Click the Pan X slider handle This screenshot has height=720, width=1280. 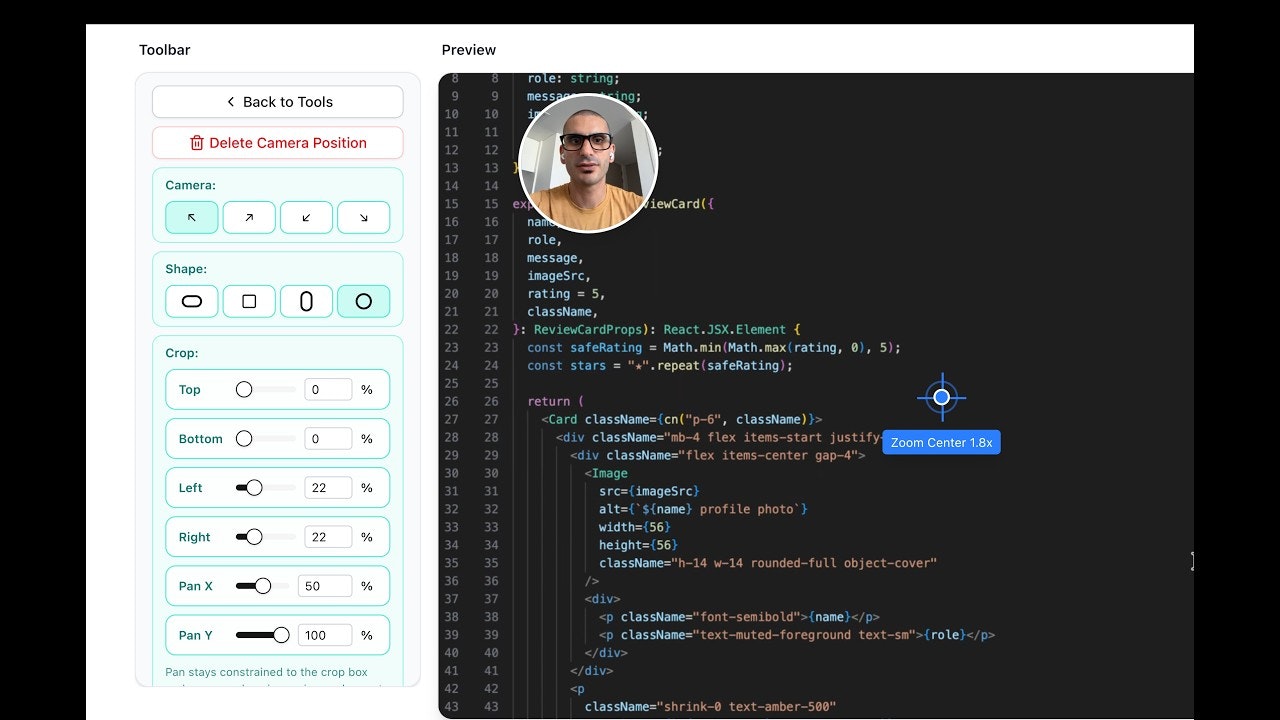coord(263,586)
